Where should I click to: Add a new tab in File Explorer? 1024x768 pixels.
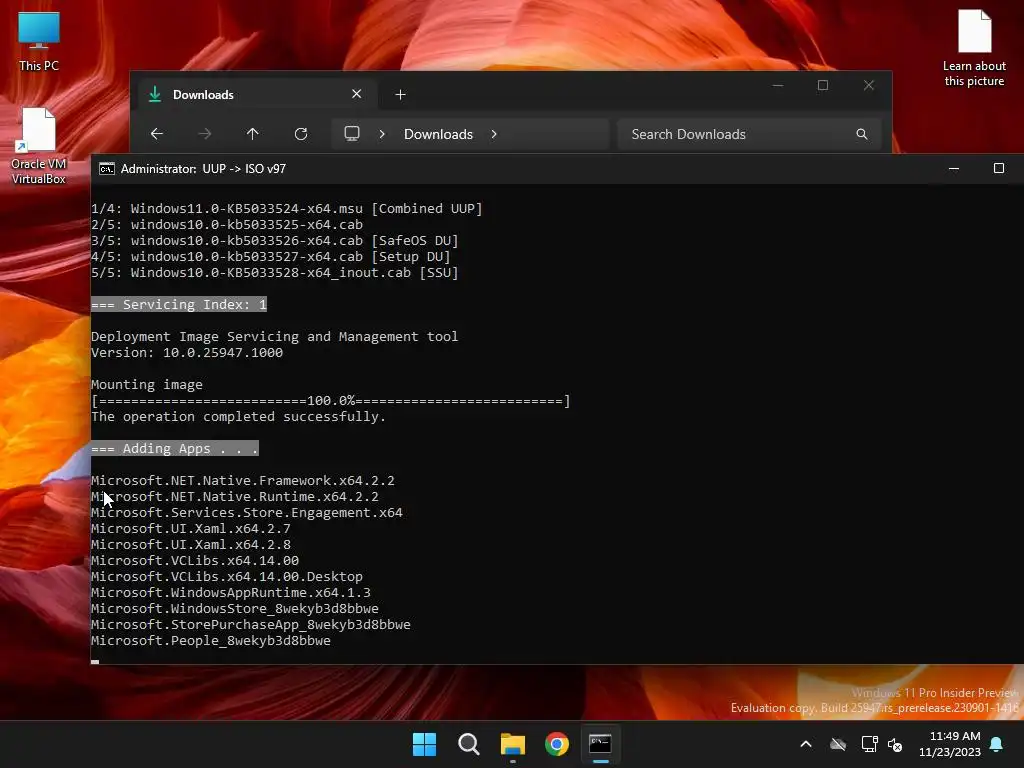tap(400, 95)
